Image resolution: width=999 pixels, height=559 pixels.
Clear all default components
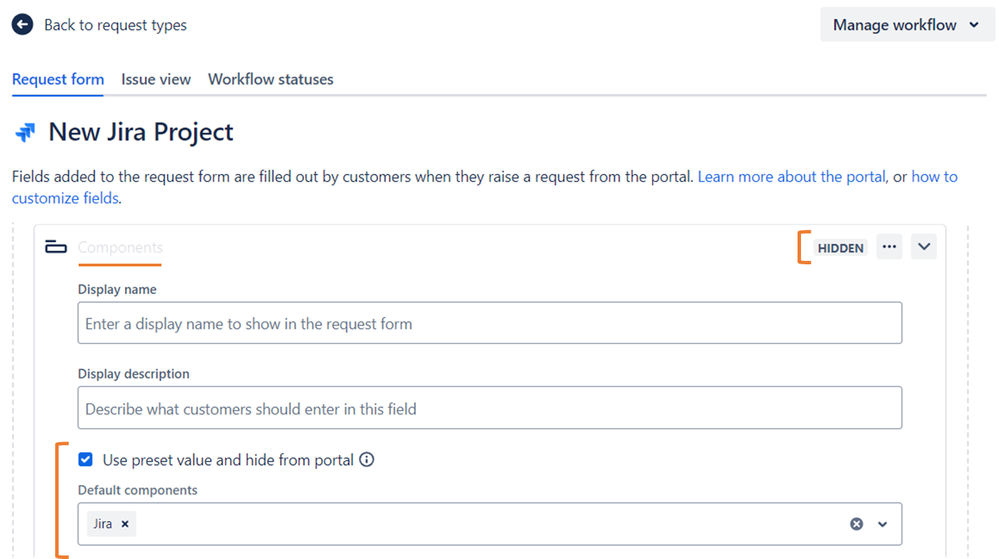point(856,524)
